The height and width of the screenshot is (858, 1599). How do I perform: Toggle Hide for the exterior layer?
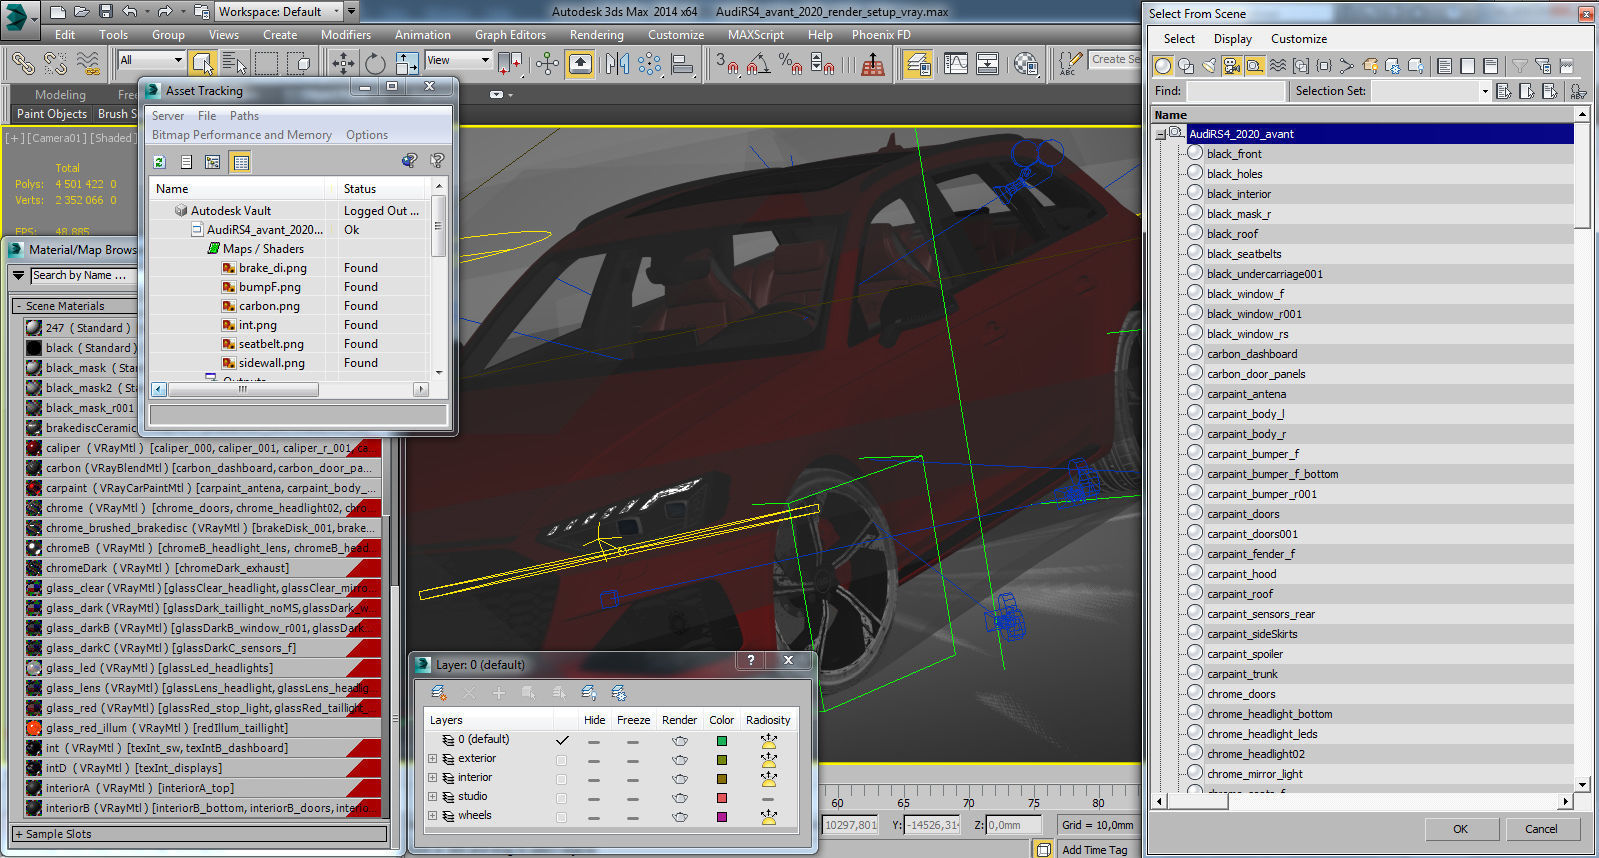click(x=594, y=760)
